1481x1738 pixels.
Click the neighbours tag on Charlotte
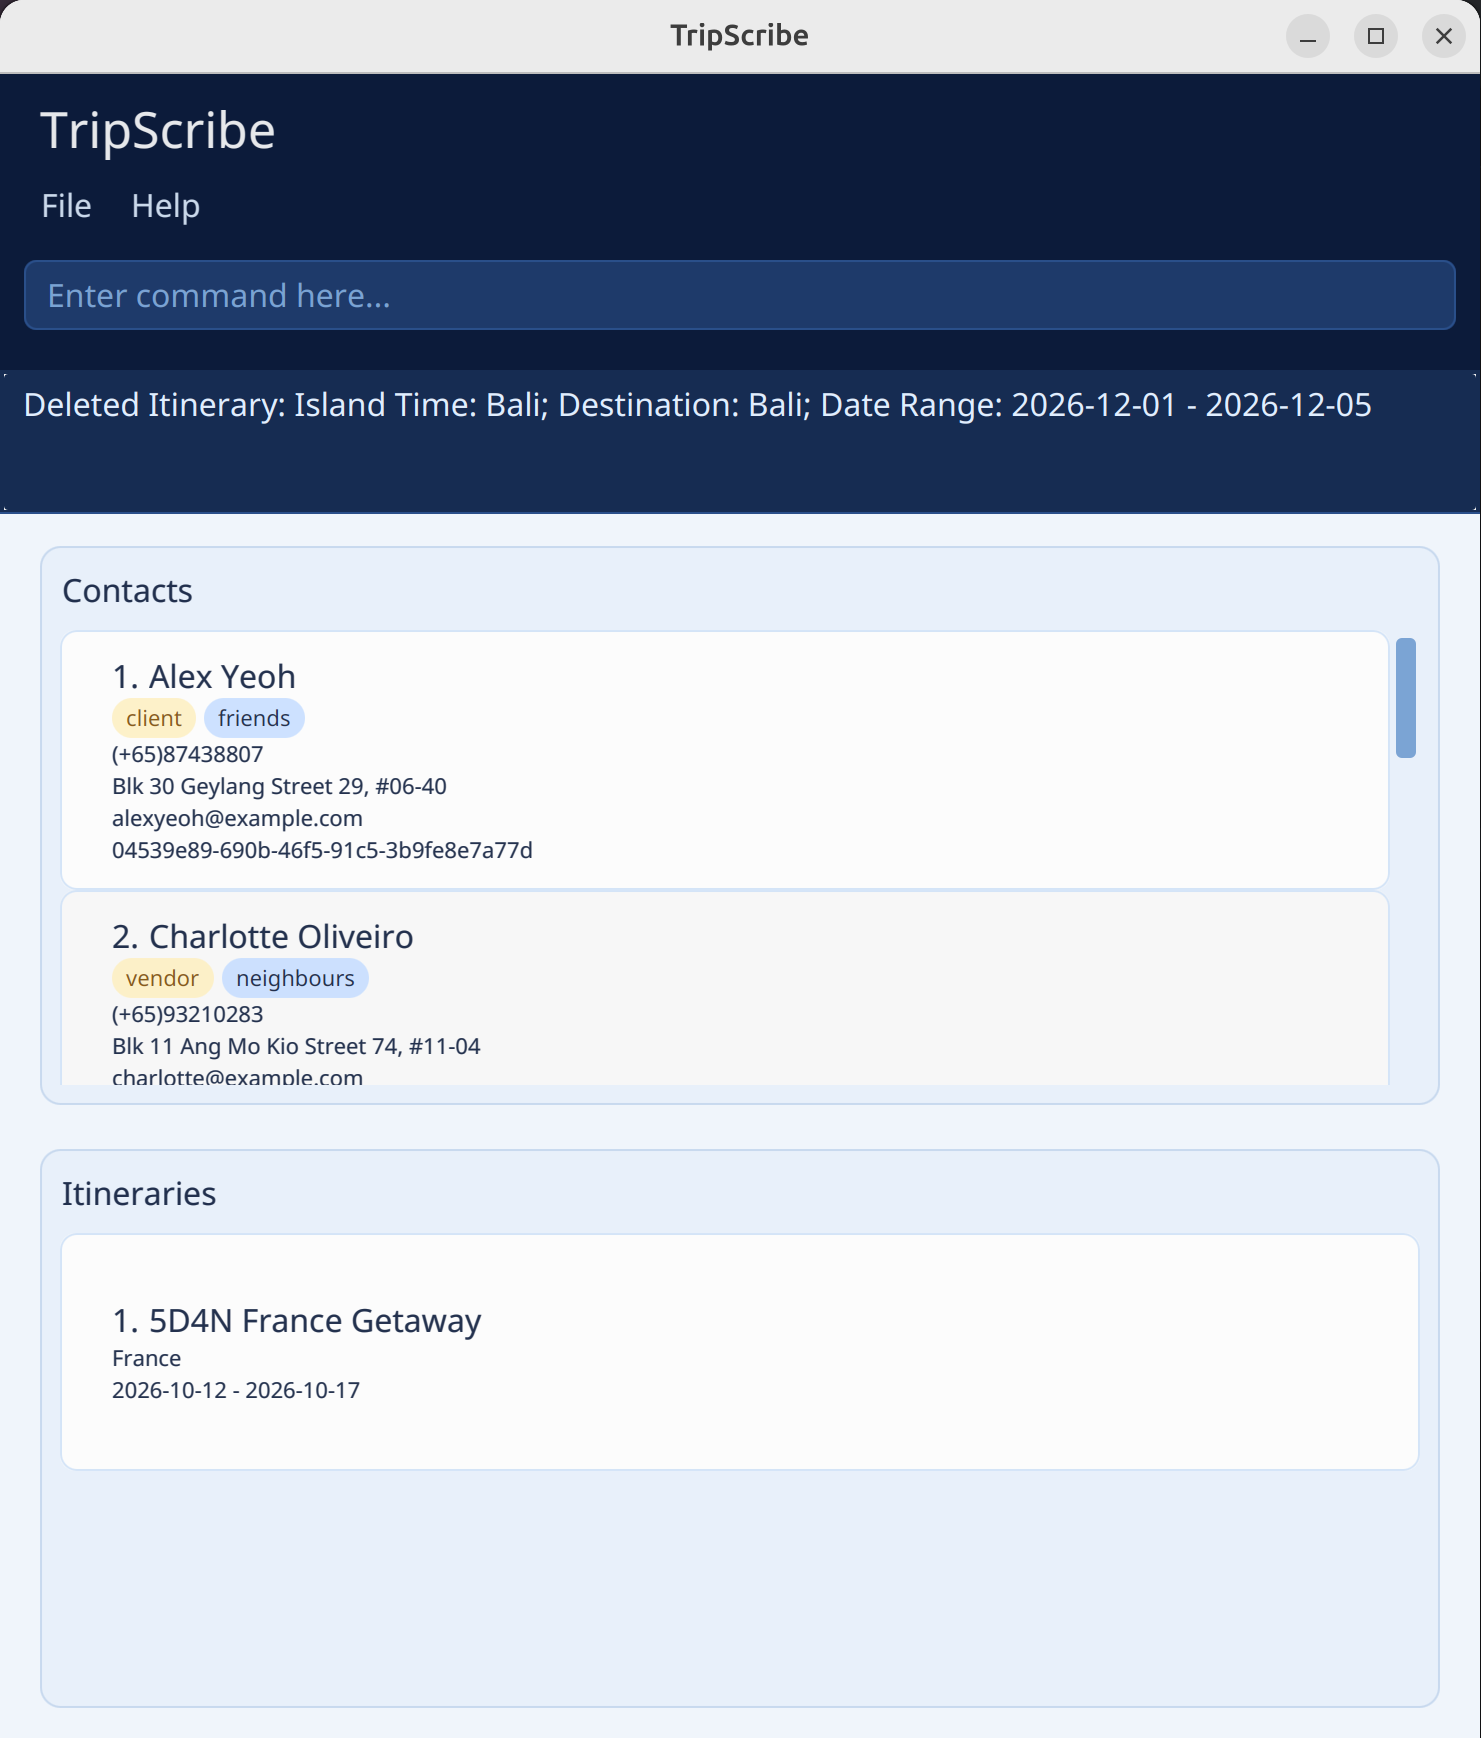point(295,978)
